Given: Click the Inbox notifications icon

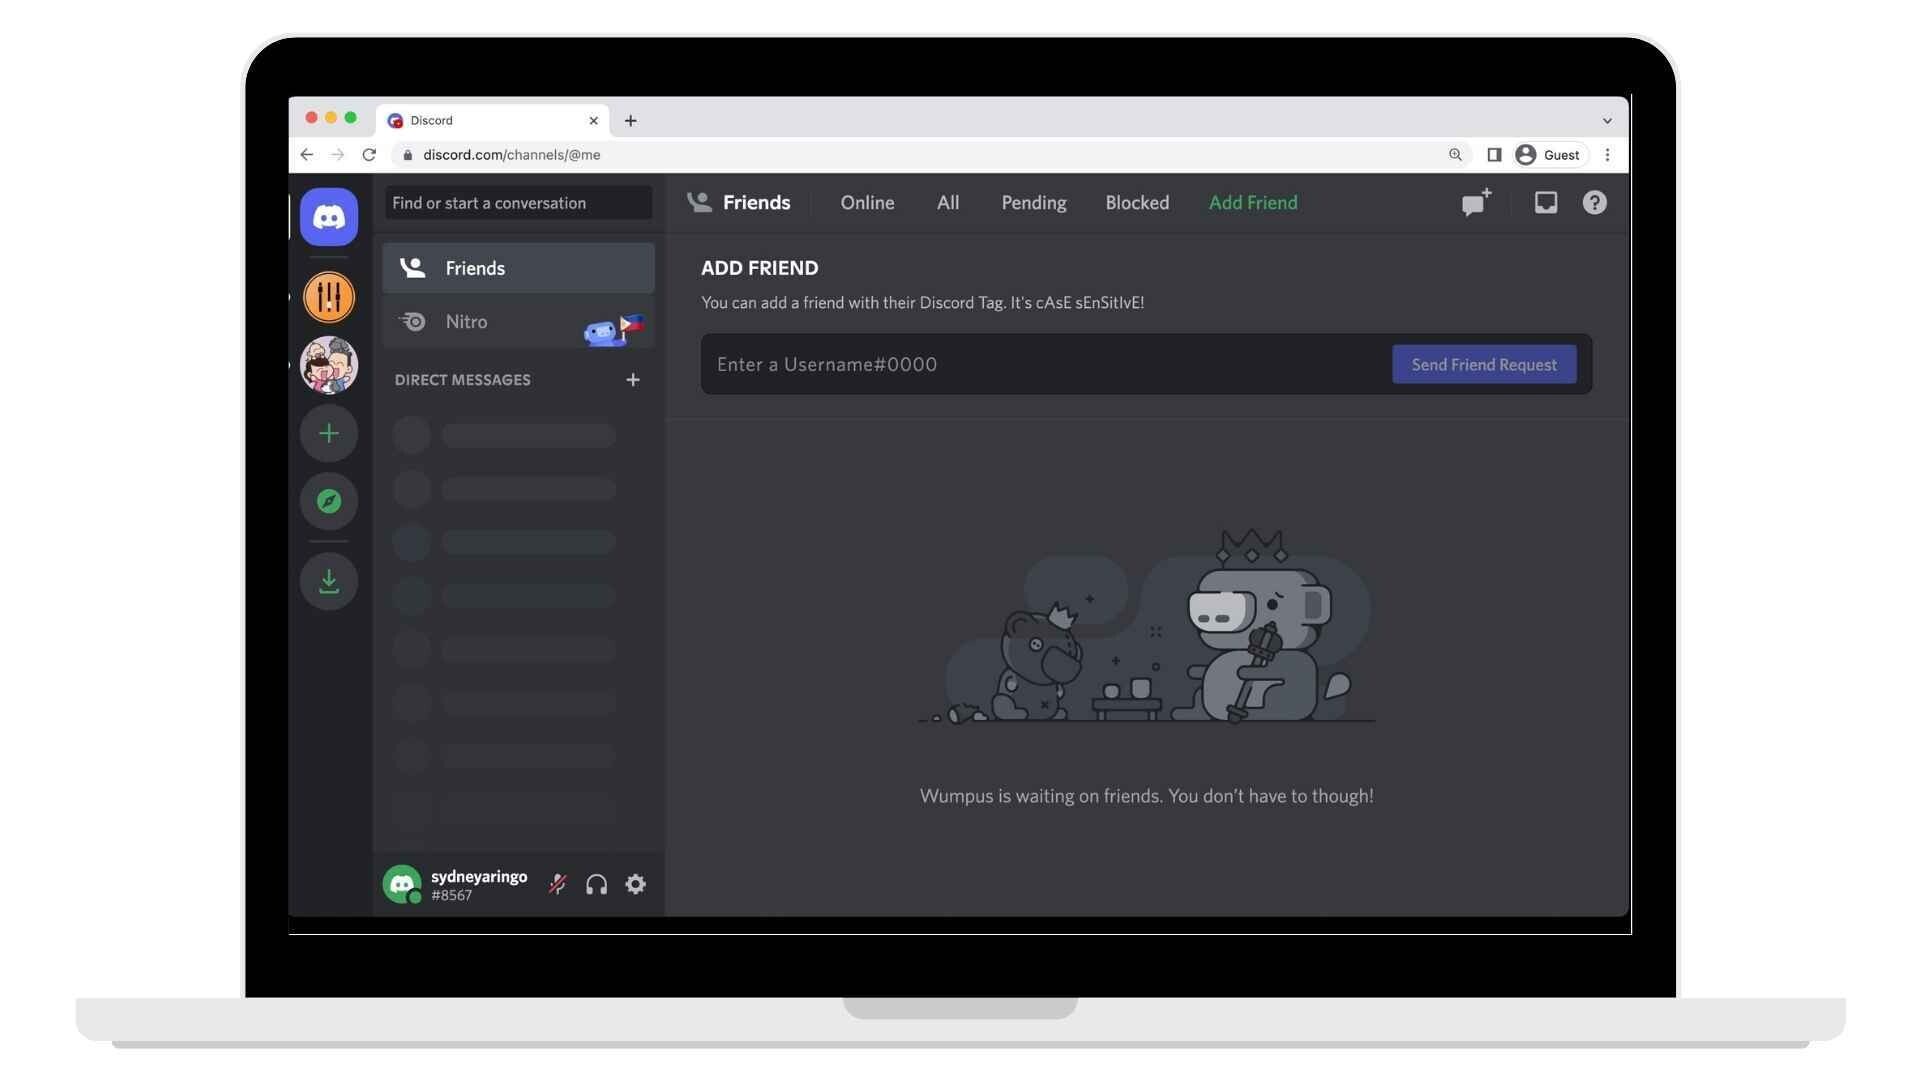Looking at the screenshot, I should (x=1545, y=203).
